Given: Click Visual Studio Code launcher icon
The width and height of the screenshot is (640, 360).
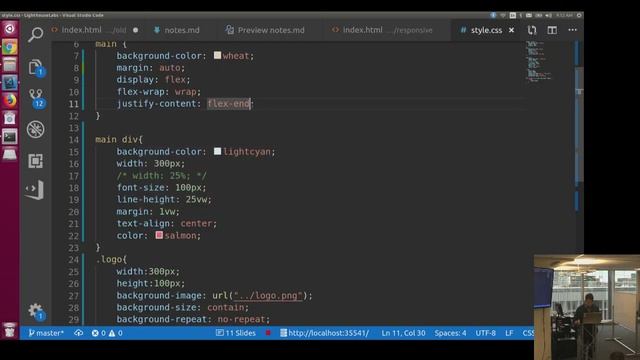Looking at the screenshot, I should pos(9,82).
